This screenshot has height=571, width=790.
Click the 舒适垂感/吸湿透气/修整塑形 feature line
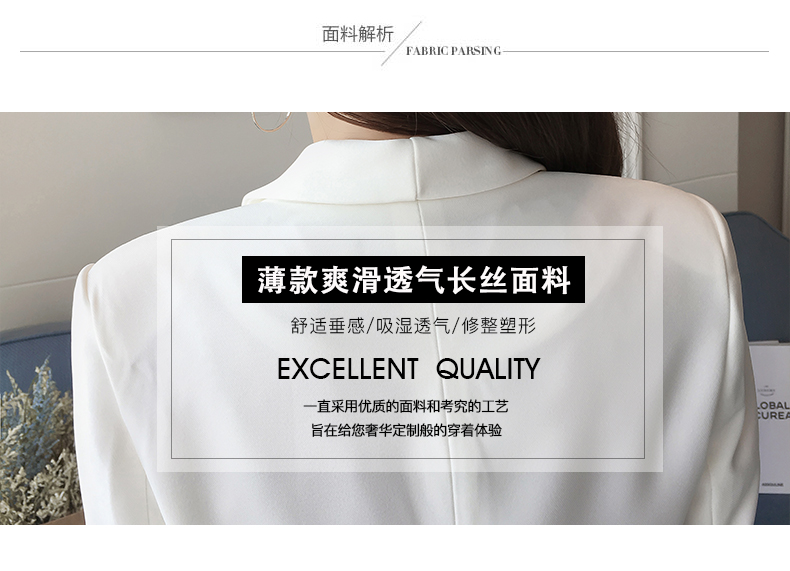pyautogui.click(x=413, y=326)
